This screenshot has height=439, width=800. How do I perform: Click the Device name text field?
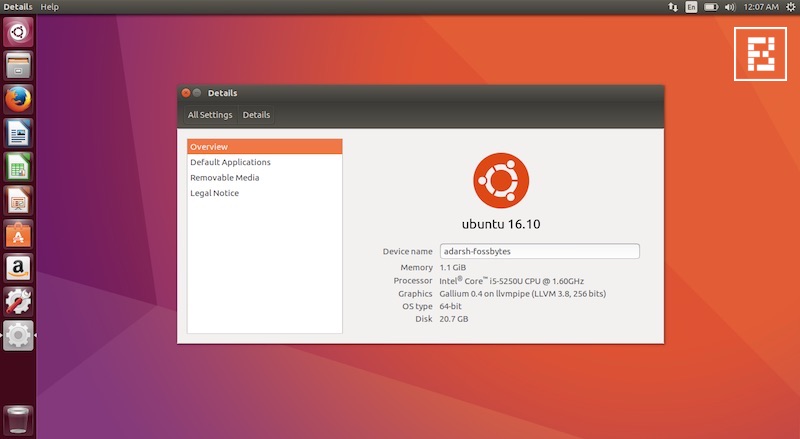pos(539,251)
